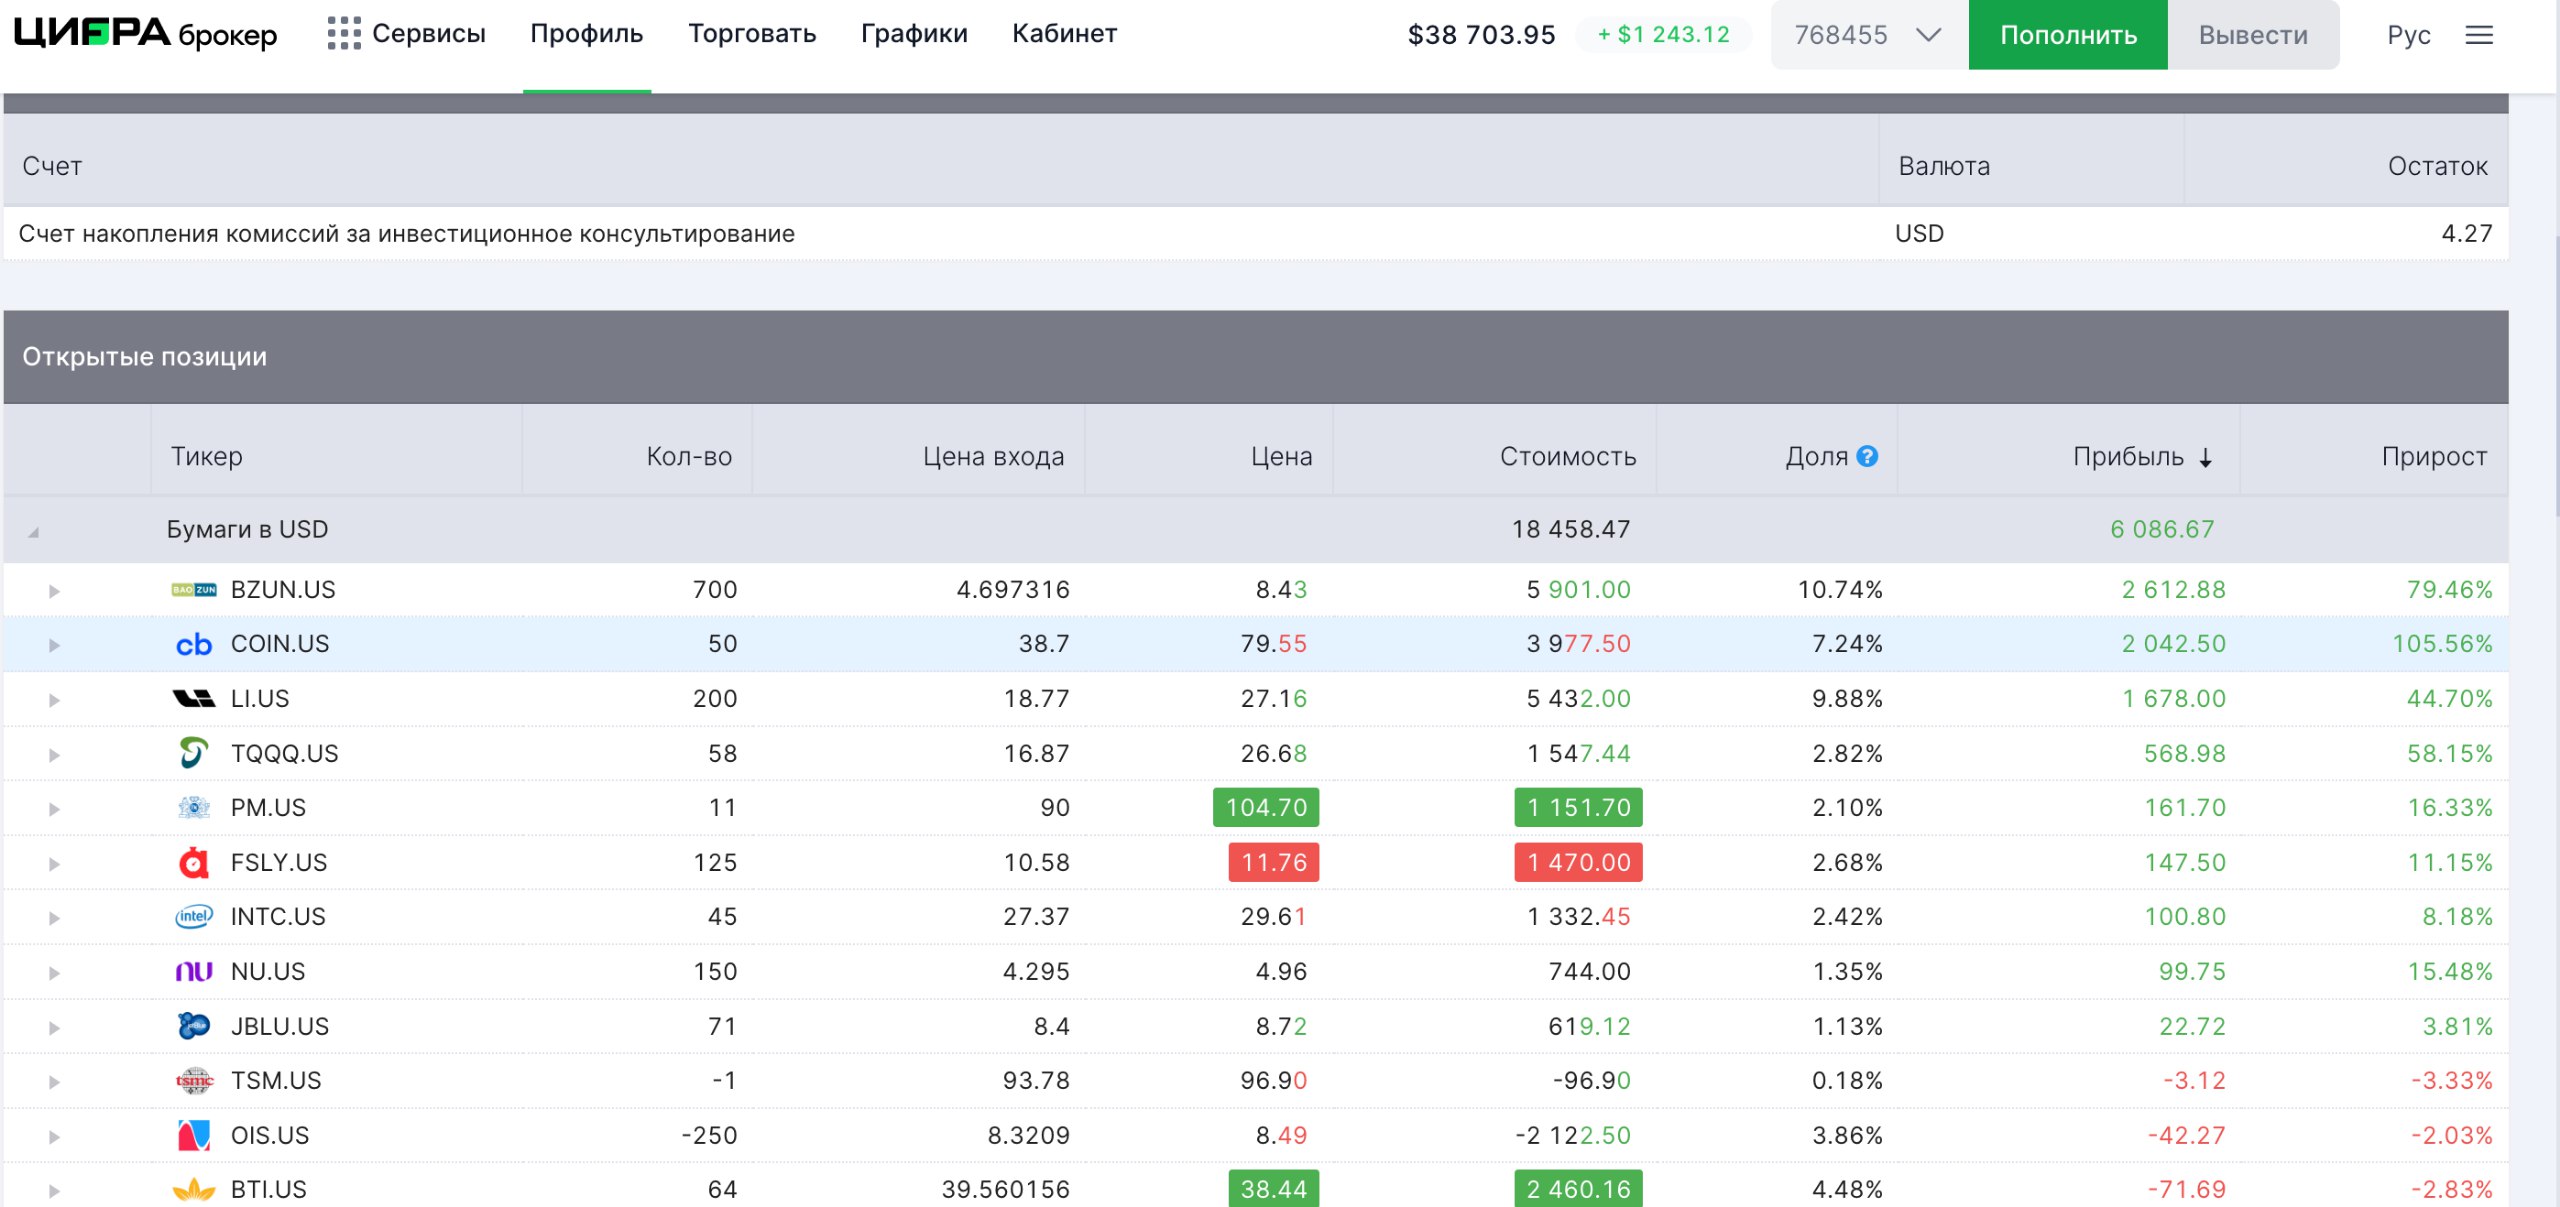Switch language via the Рус selector

click(2407, 36)
